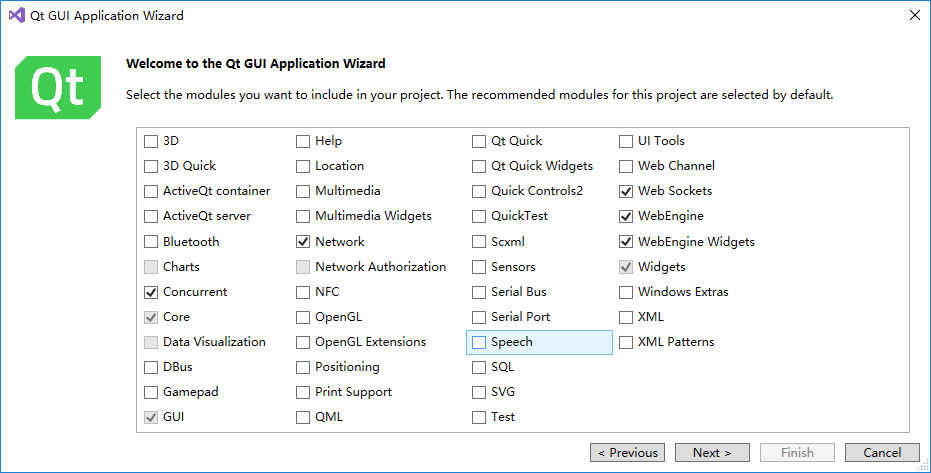Tick the Qt Quick checkbox
Viewport: 931px width, 473px height.
point(479,141)
